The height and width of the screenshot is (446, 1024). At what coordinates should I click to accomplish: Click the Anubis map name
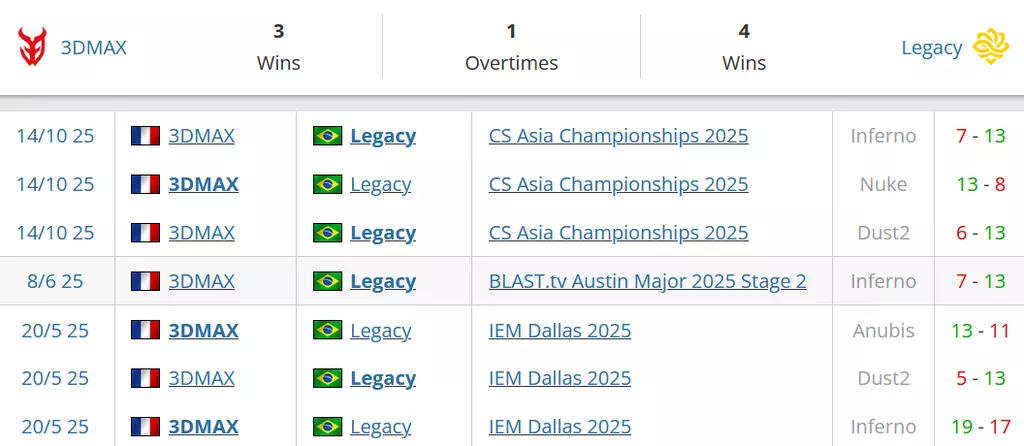(884, 330)
